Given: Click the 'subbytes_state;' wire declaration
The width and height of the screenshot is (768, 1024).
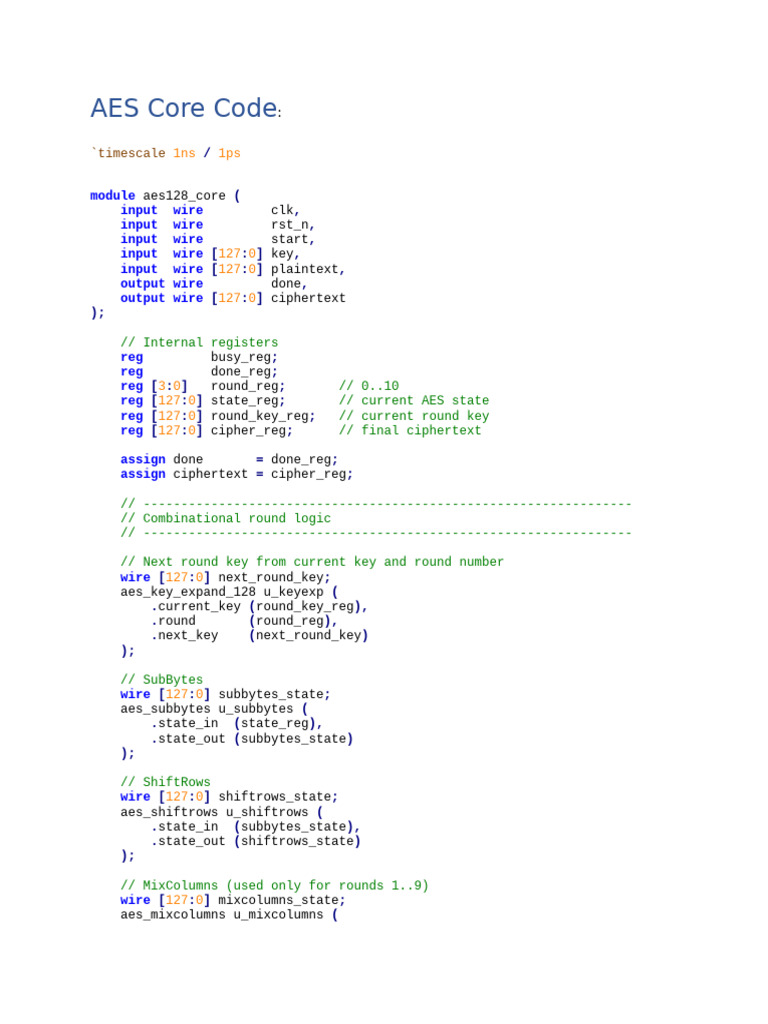Looking at the screenshot, I should pos(274,694).
